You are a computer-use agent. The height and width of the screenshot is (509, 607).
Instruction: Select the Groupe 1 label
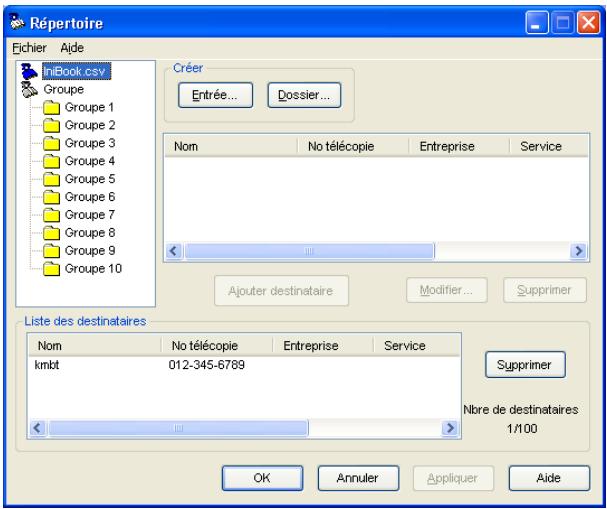click(x=89, y=107)
